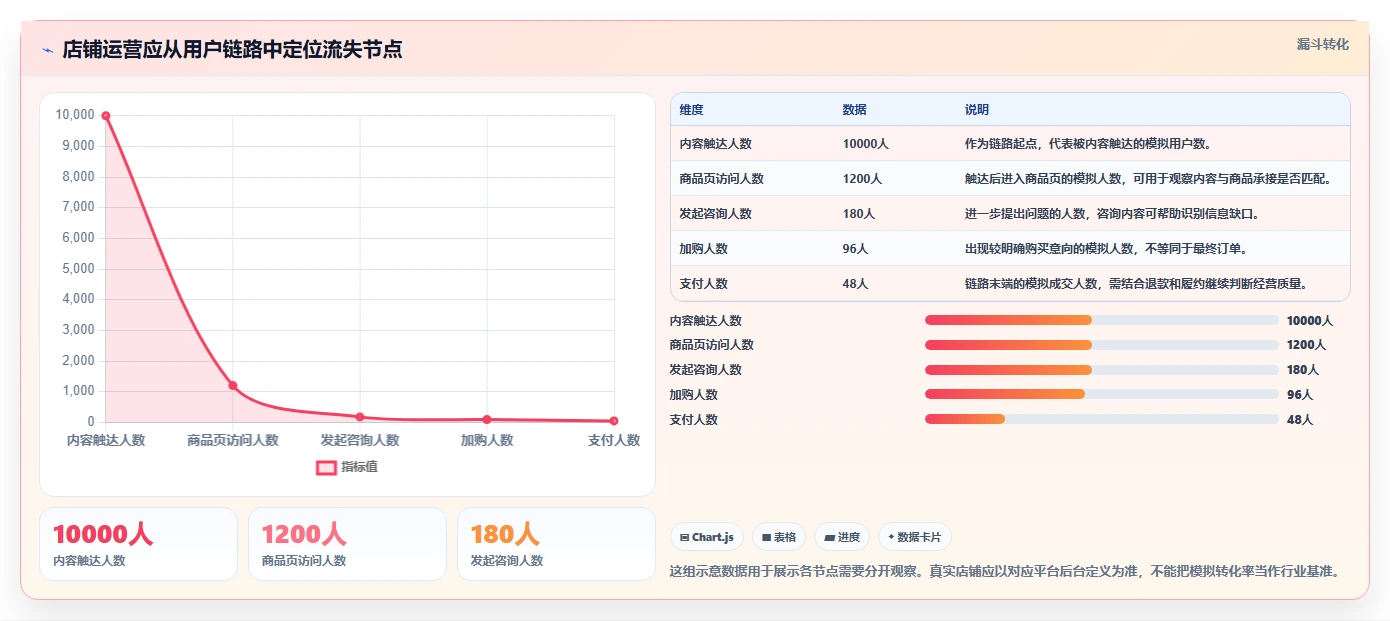Click the 10,000 y-axis label

(x=75, y=115)
